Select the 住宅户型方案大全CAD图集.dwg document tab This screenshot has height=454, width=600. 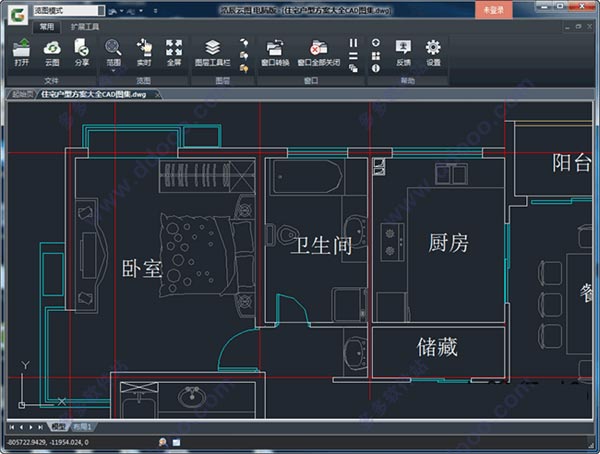pos(94,94)
